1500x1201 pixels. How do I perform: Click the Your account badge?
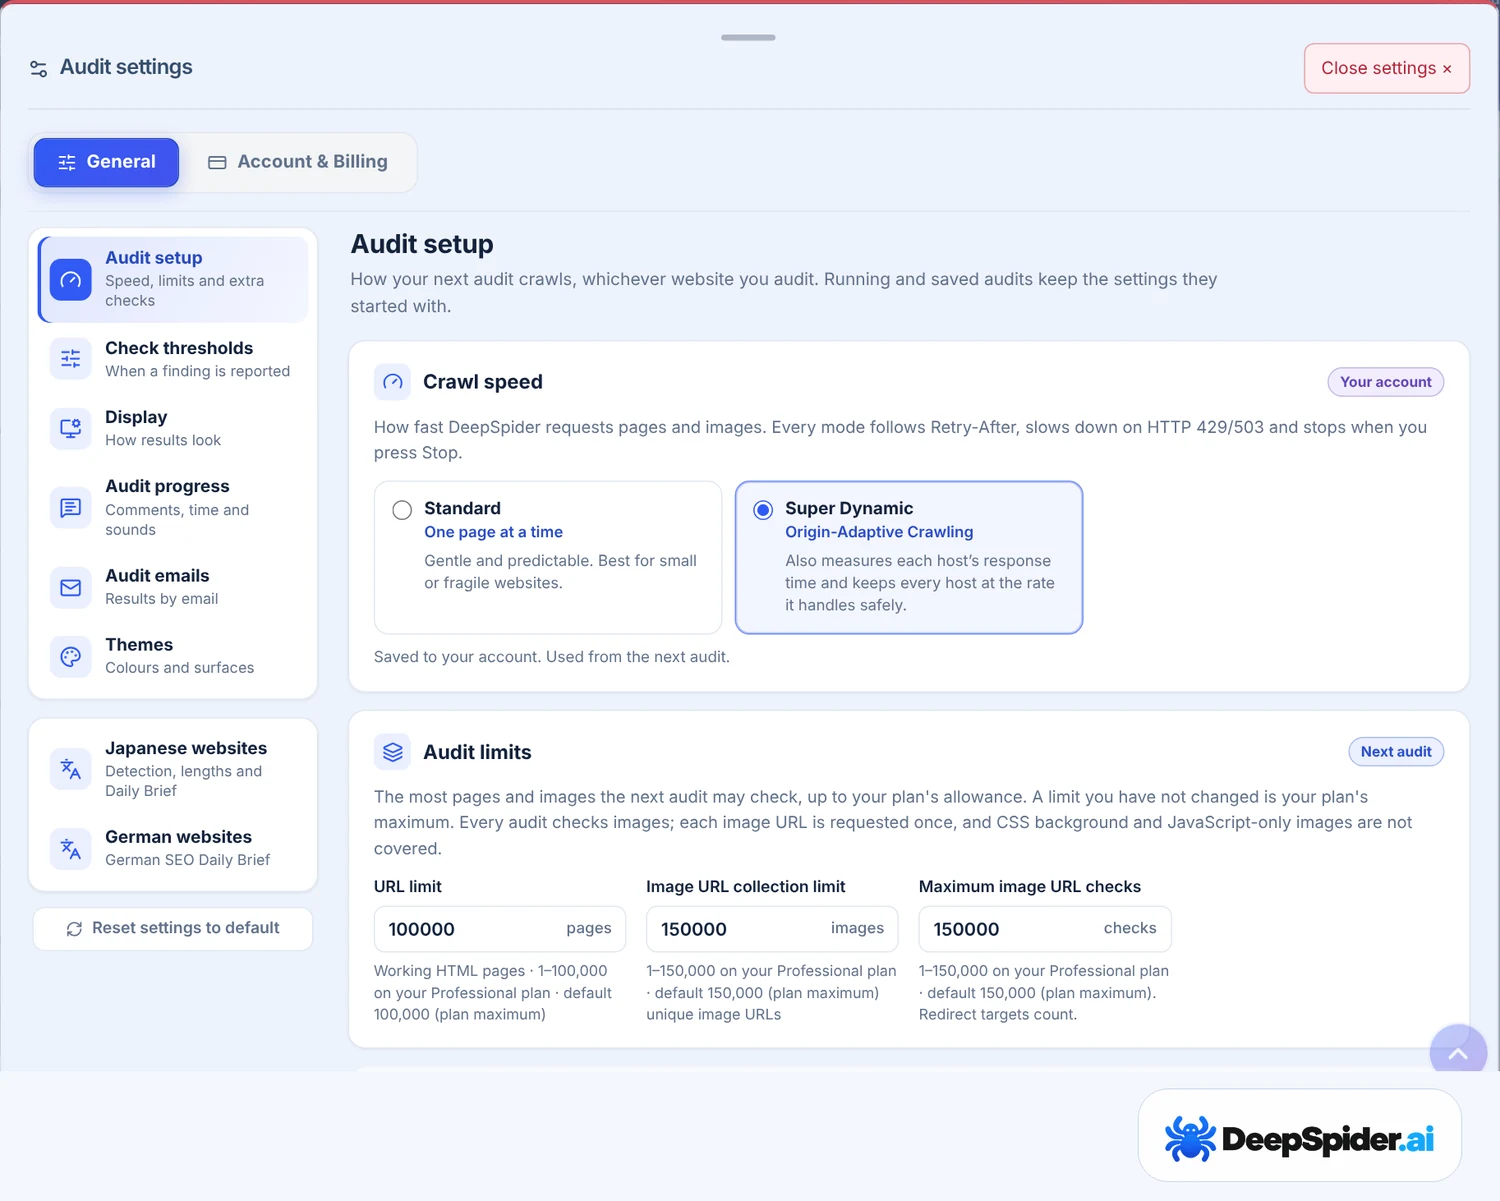(x=1385, y=382)
